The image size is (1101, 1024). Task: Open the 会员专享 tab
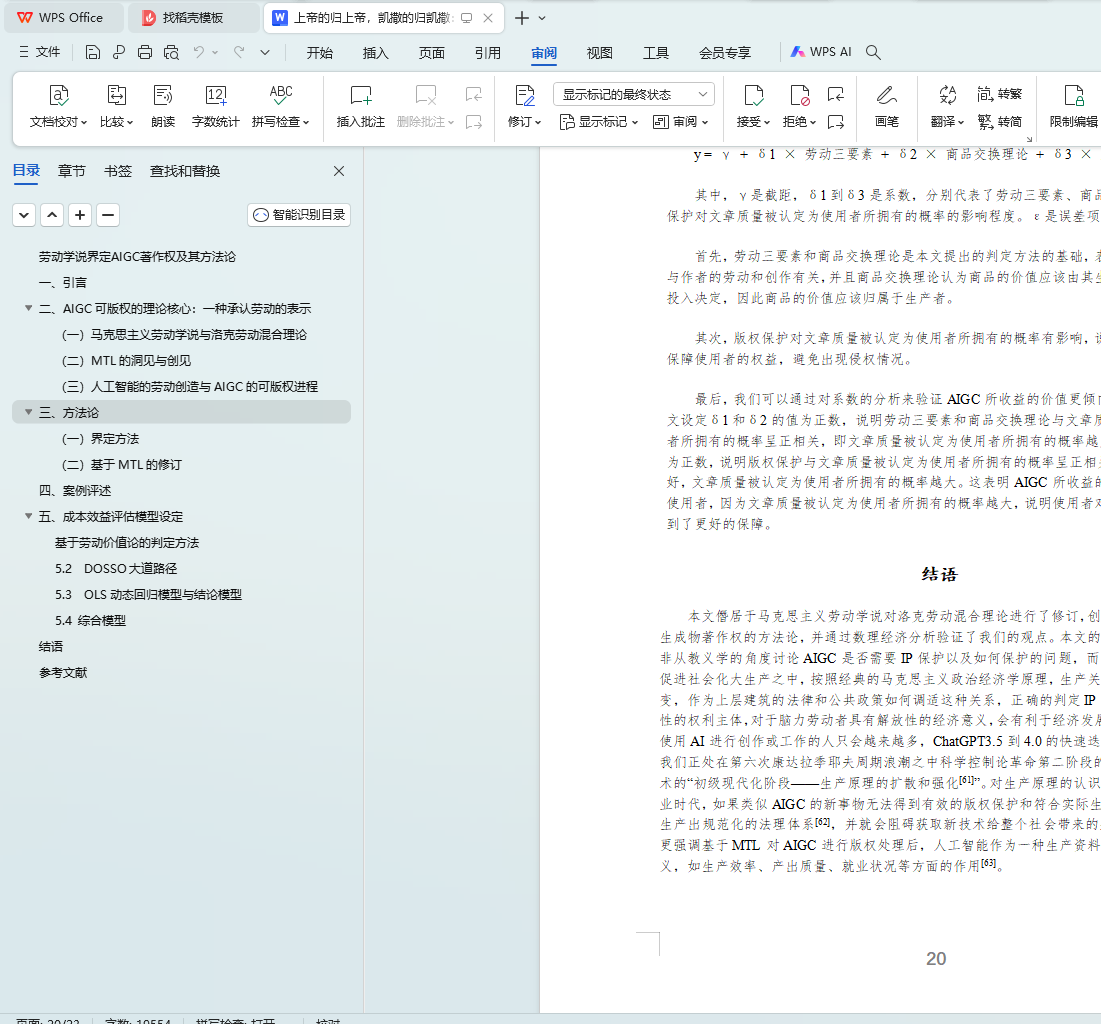725,53
